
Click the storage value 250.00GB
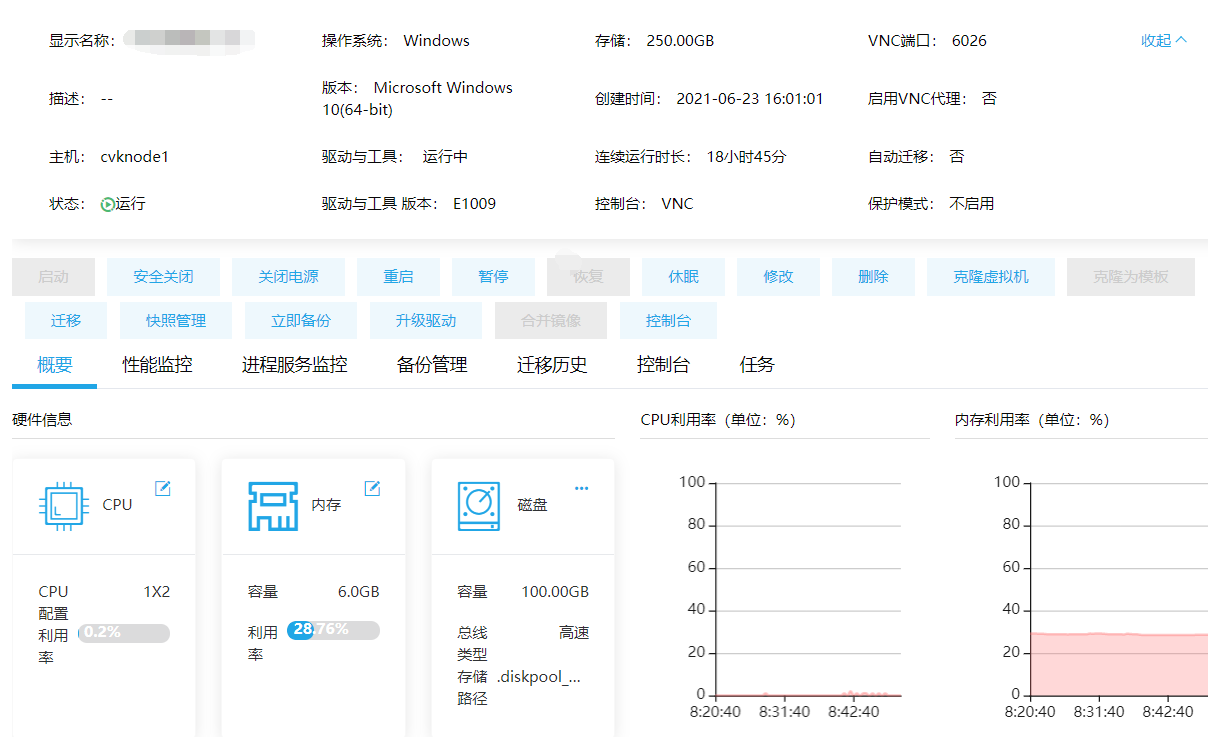[x=680, y=41]
